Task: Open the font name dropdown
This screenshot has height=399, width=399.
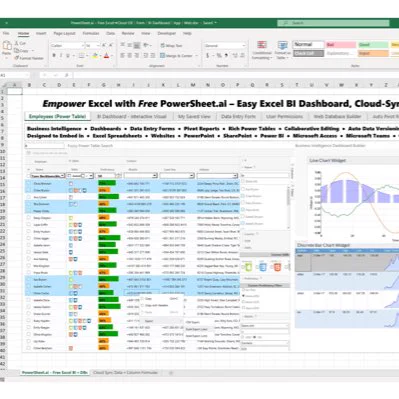Action: pos(82,45)
